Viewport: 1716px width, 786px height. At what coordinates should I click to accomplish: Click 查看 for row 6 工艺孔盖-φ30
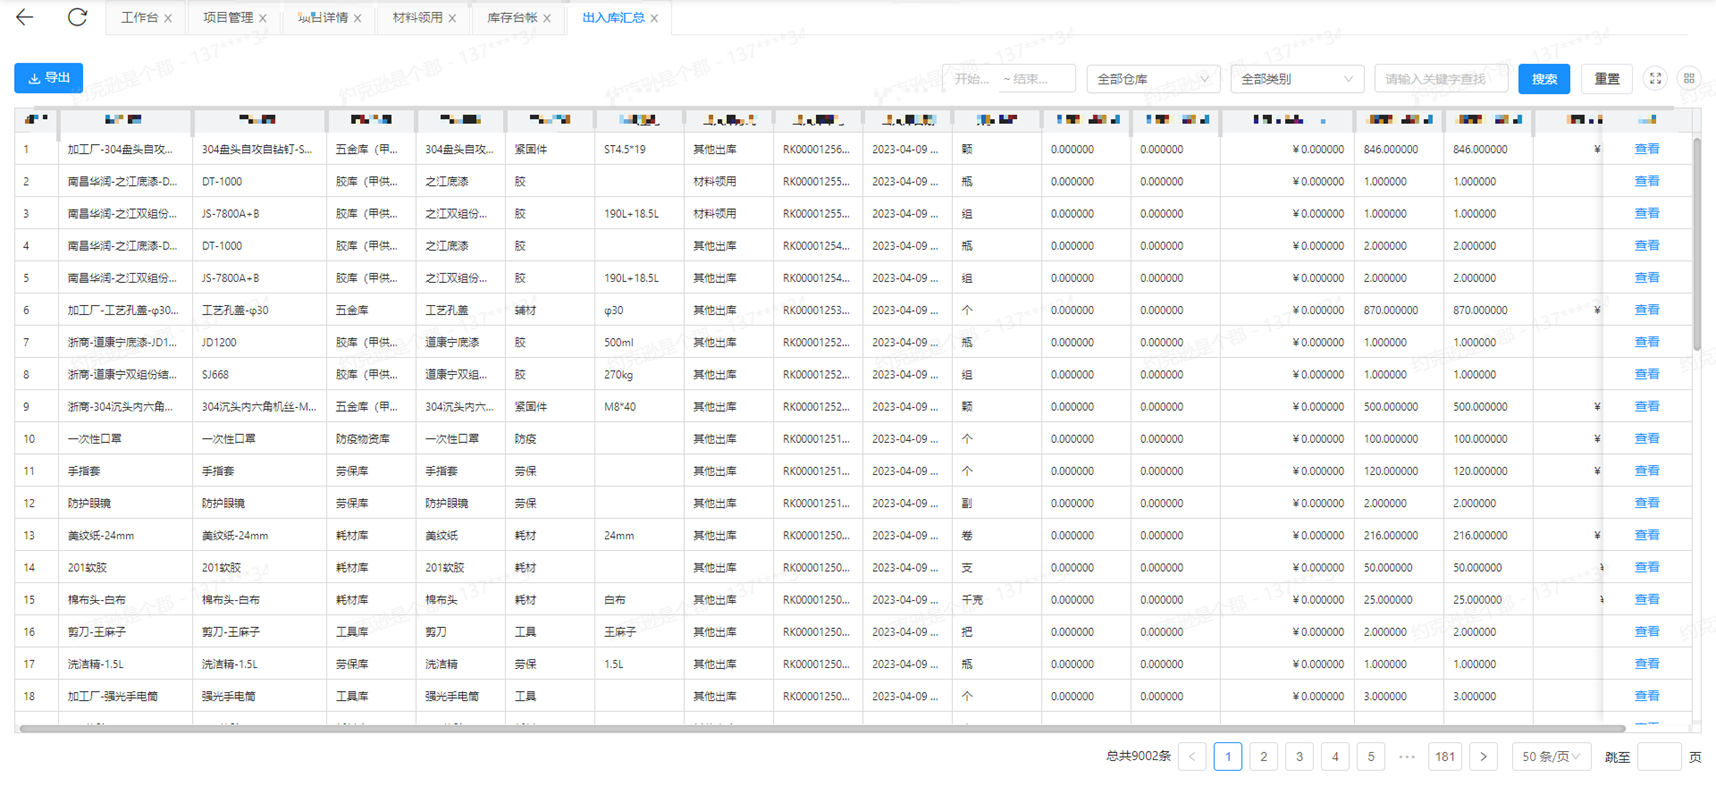coord(1647,310)
